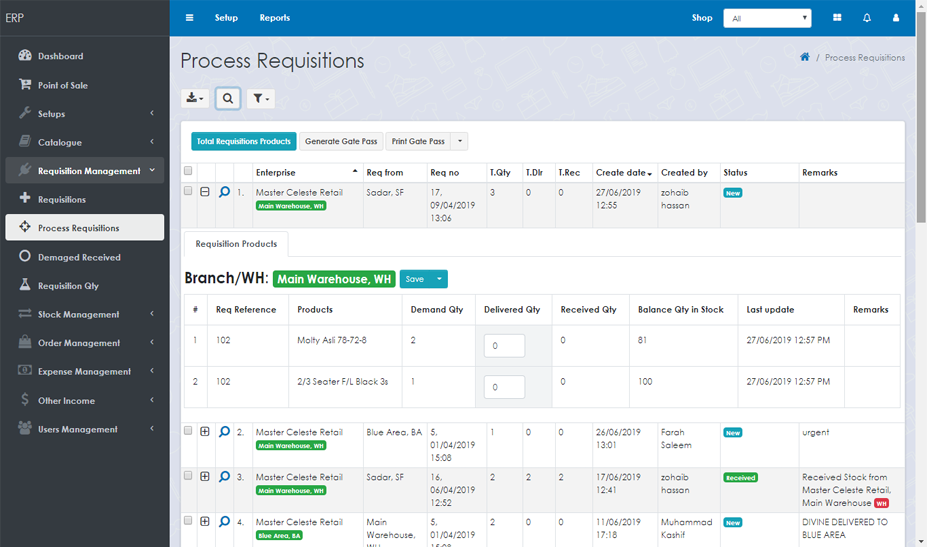Toggle the select-all checkbox in table header

tap(188, 172)
